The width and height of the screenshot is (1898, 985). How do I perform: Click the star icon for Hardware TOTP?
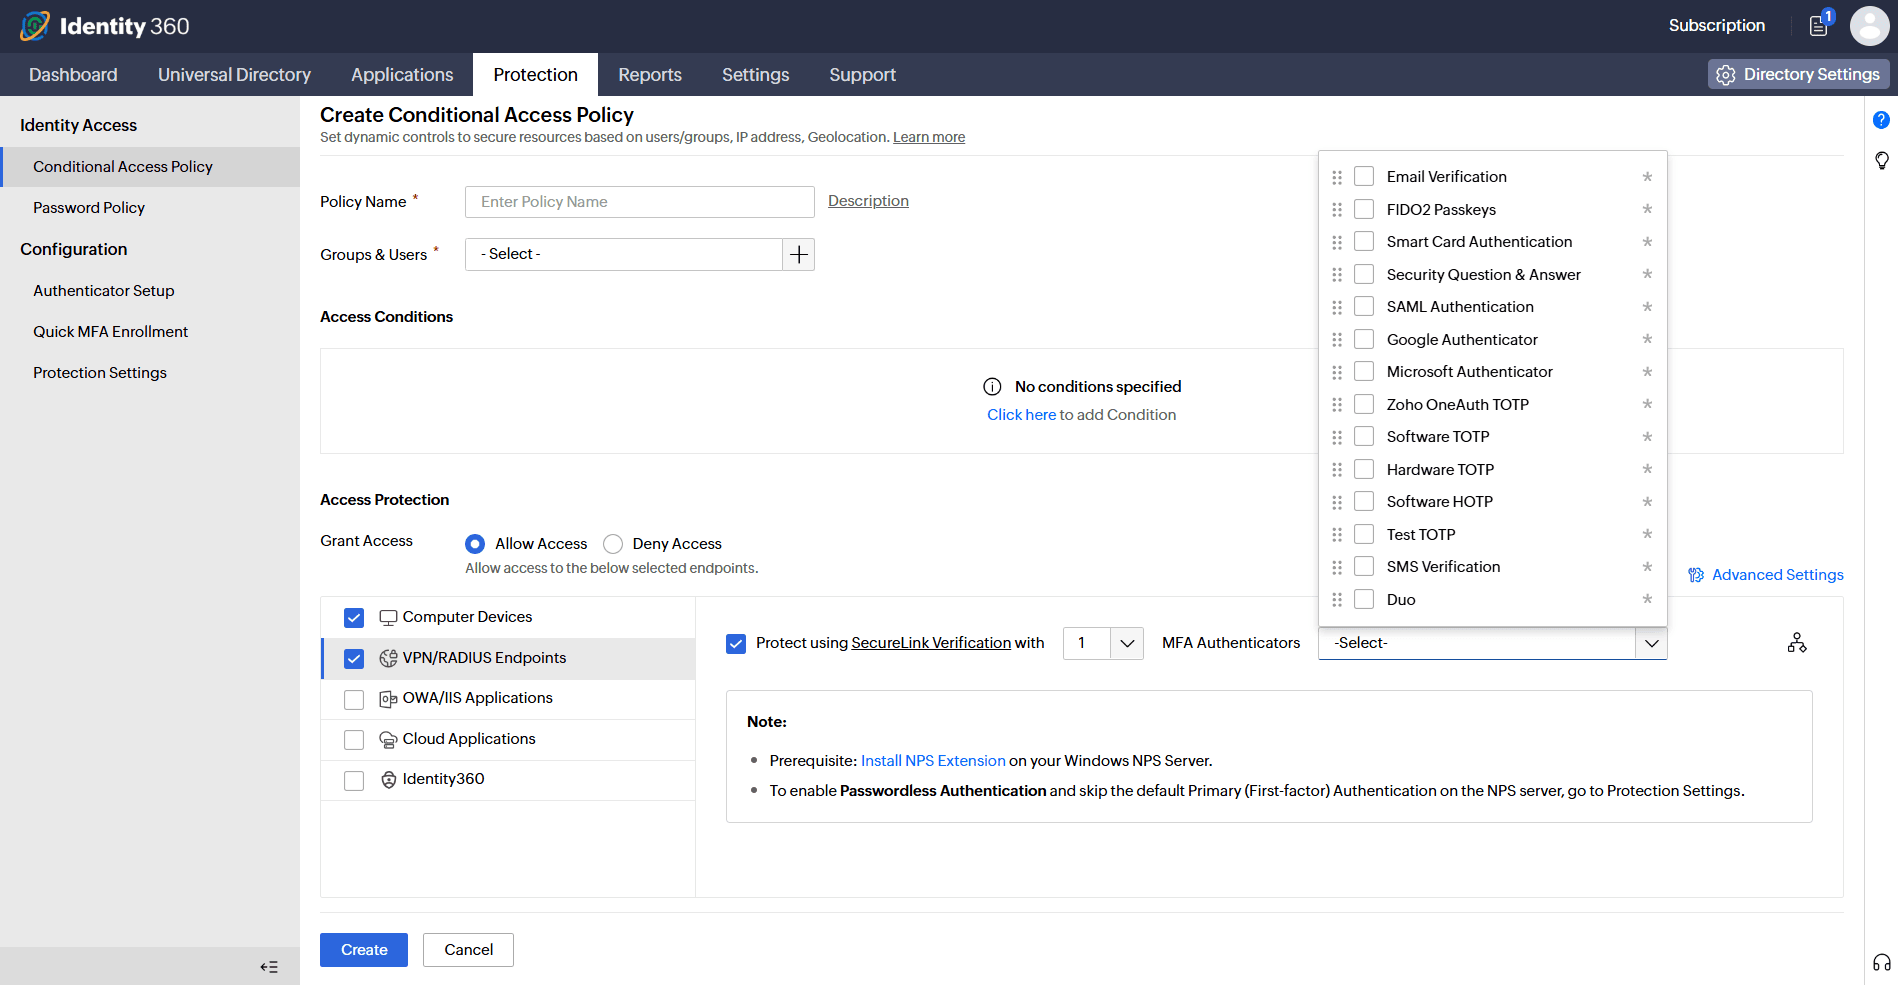[x=1647, y=469]
